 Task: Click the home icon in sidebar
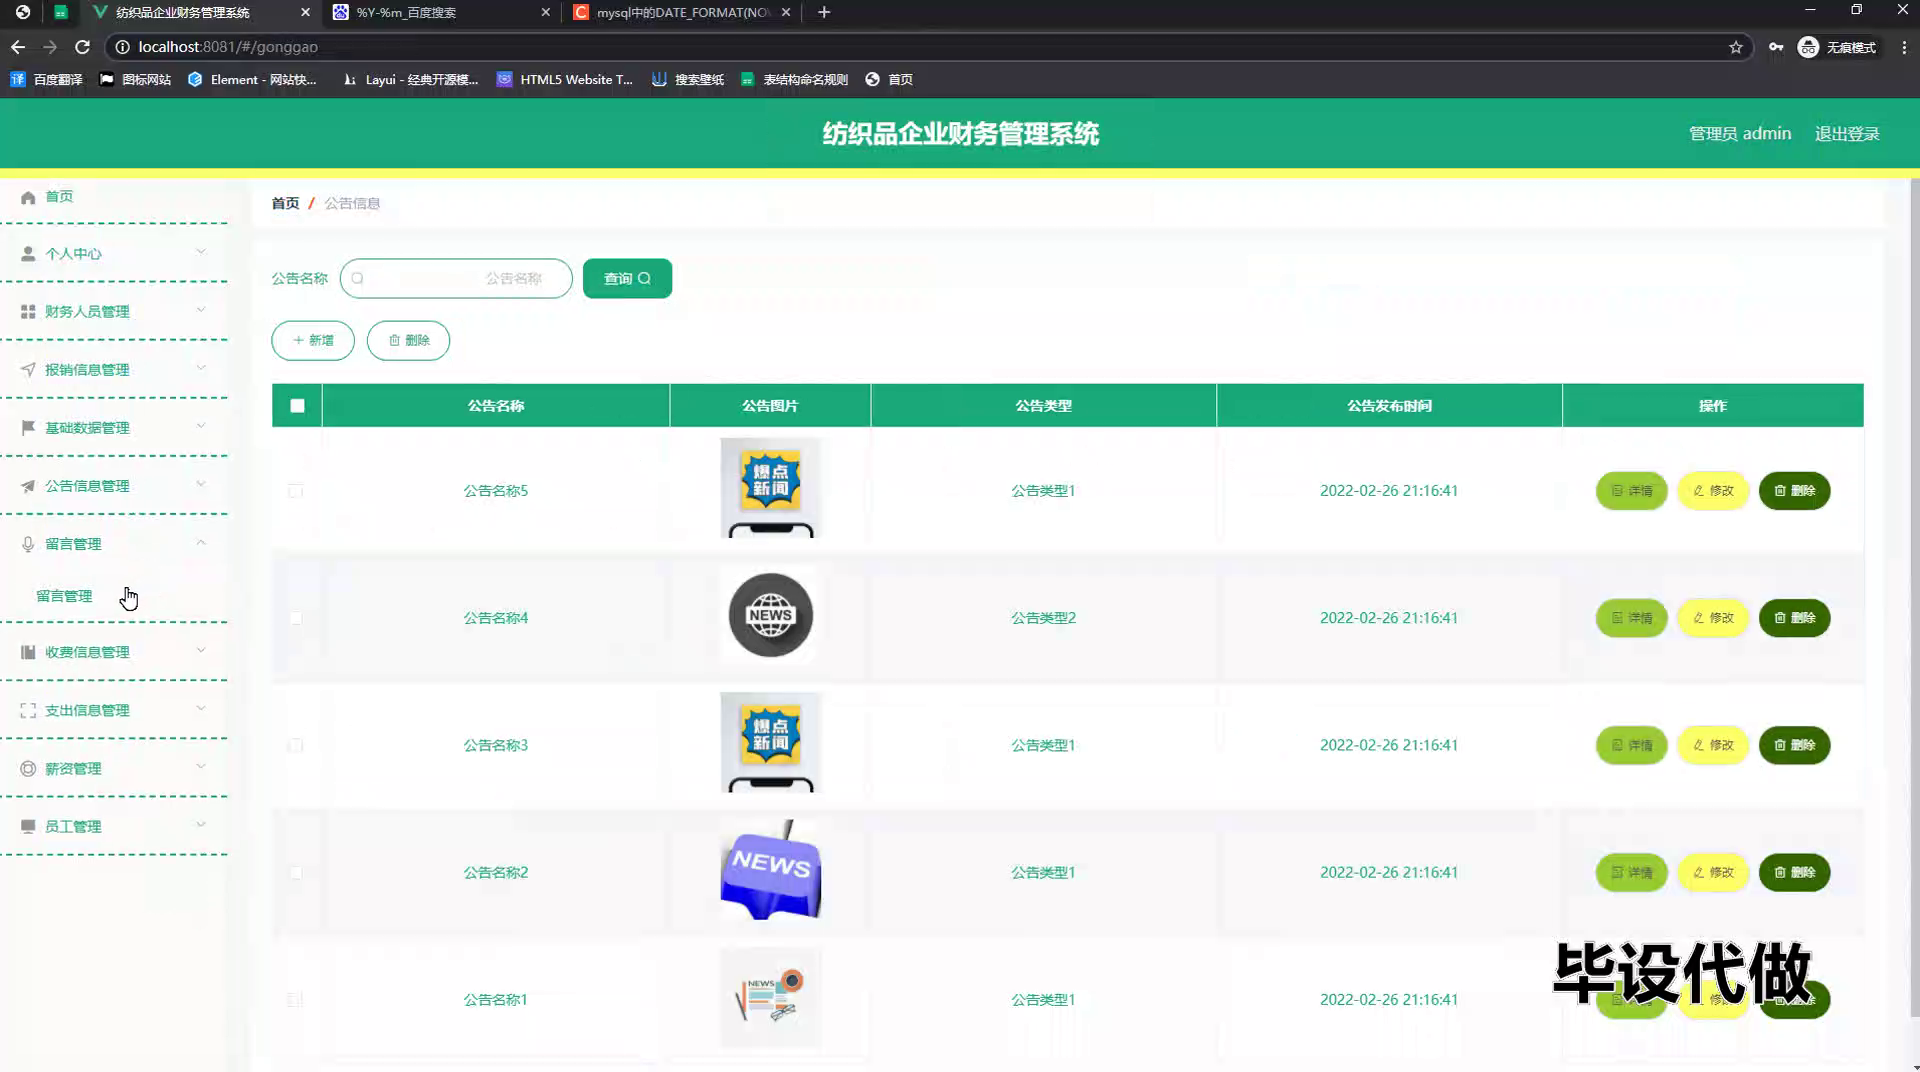28,197
